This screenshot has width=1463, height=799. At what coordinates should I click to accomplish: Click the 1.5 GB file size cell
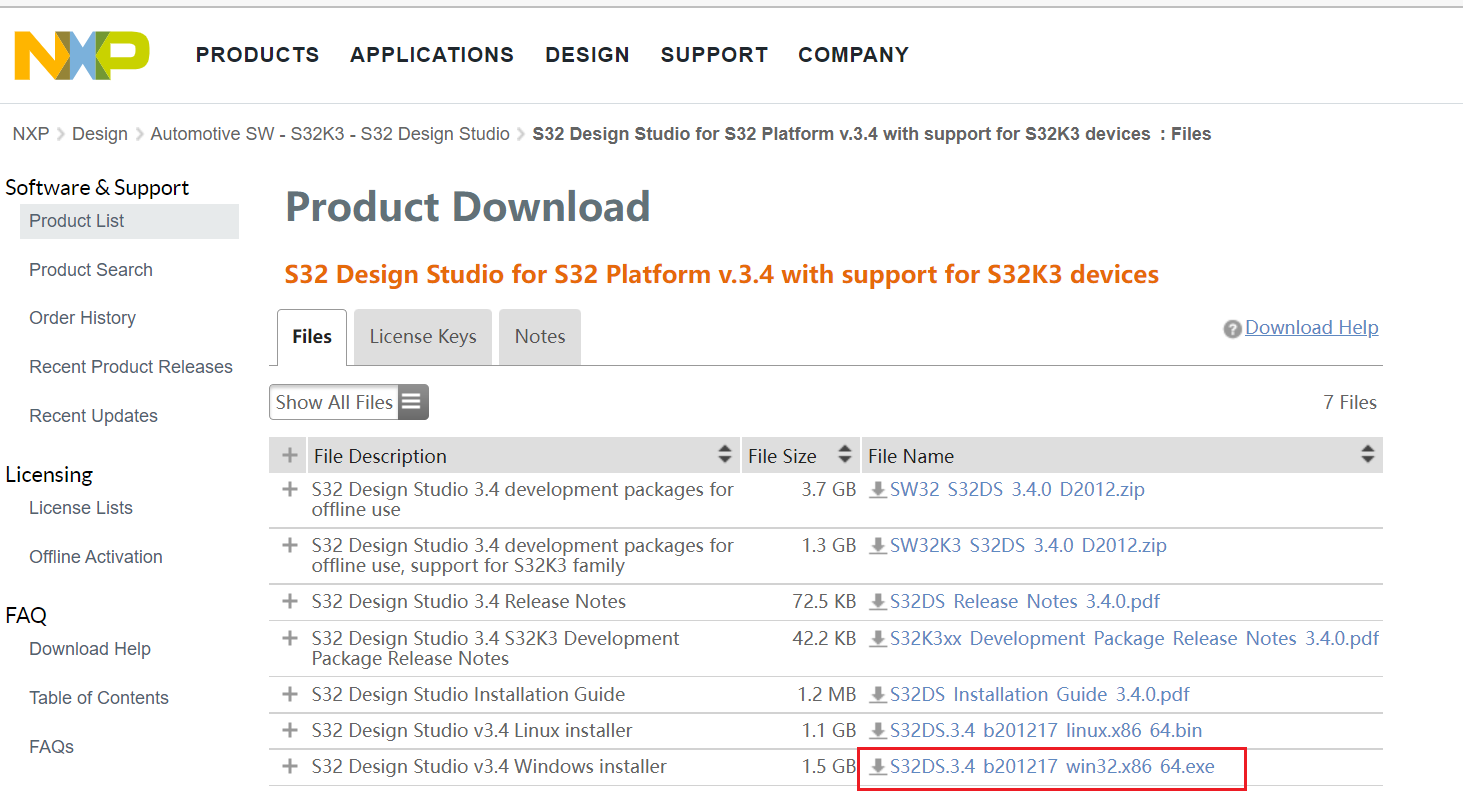[x=829, y=766]
